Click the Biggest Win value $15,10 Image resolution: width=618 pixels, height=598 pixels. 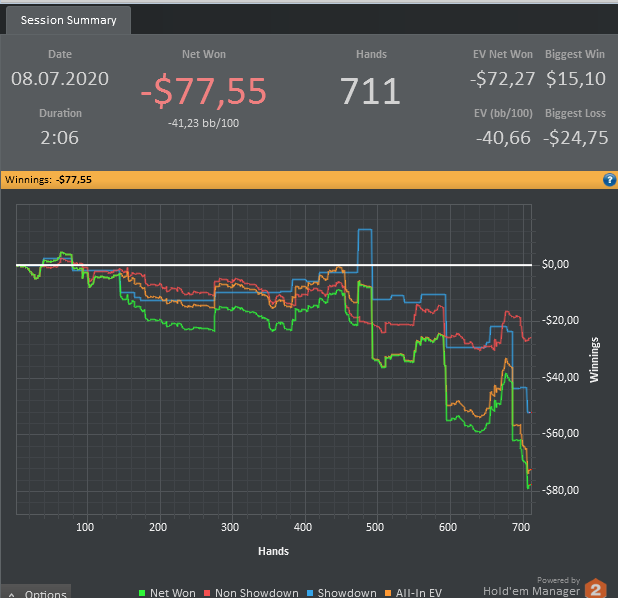click(575, 79)
